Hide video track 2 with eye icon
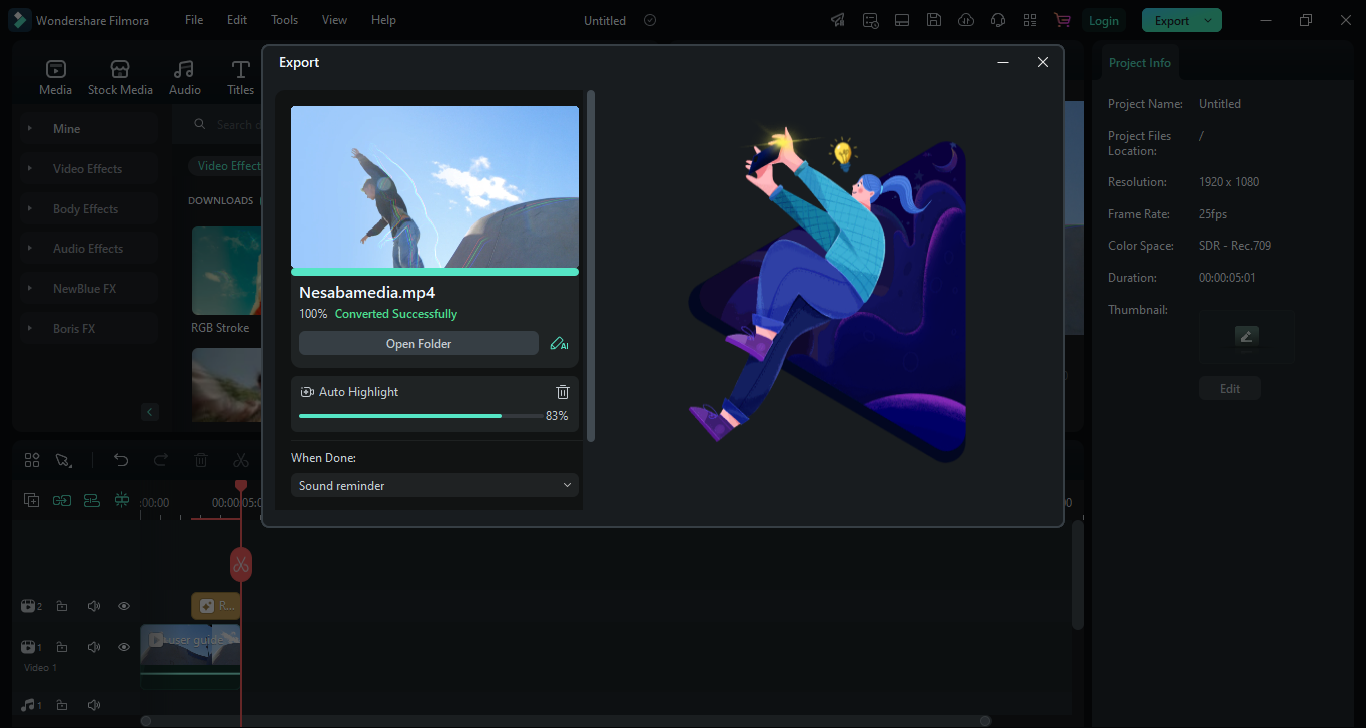 tap(124, 606)
